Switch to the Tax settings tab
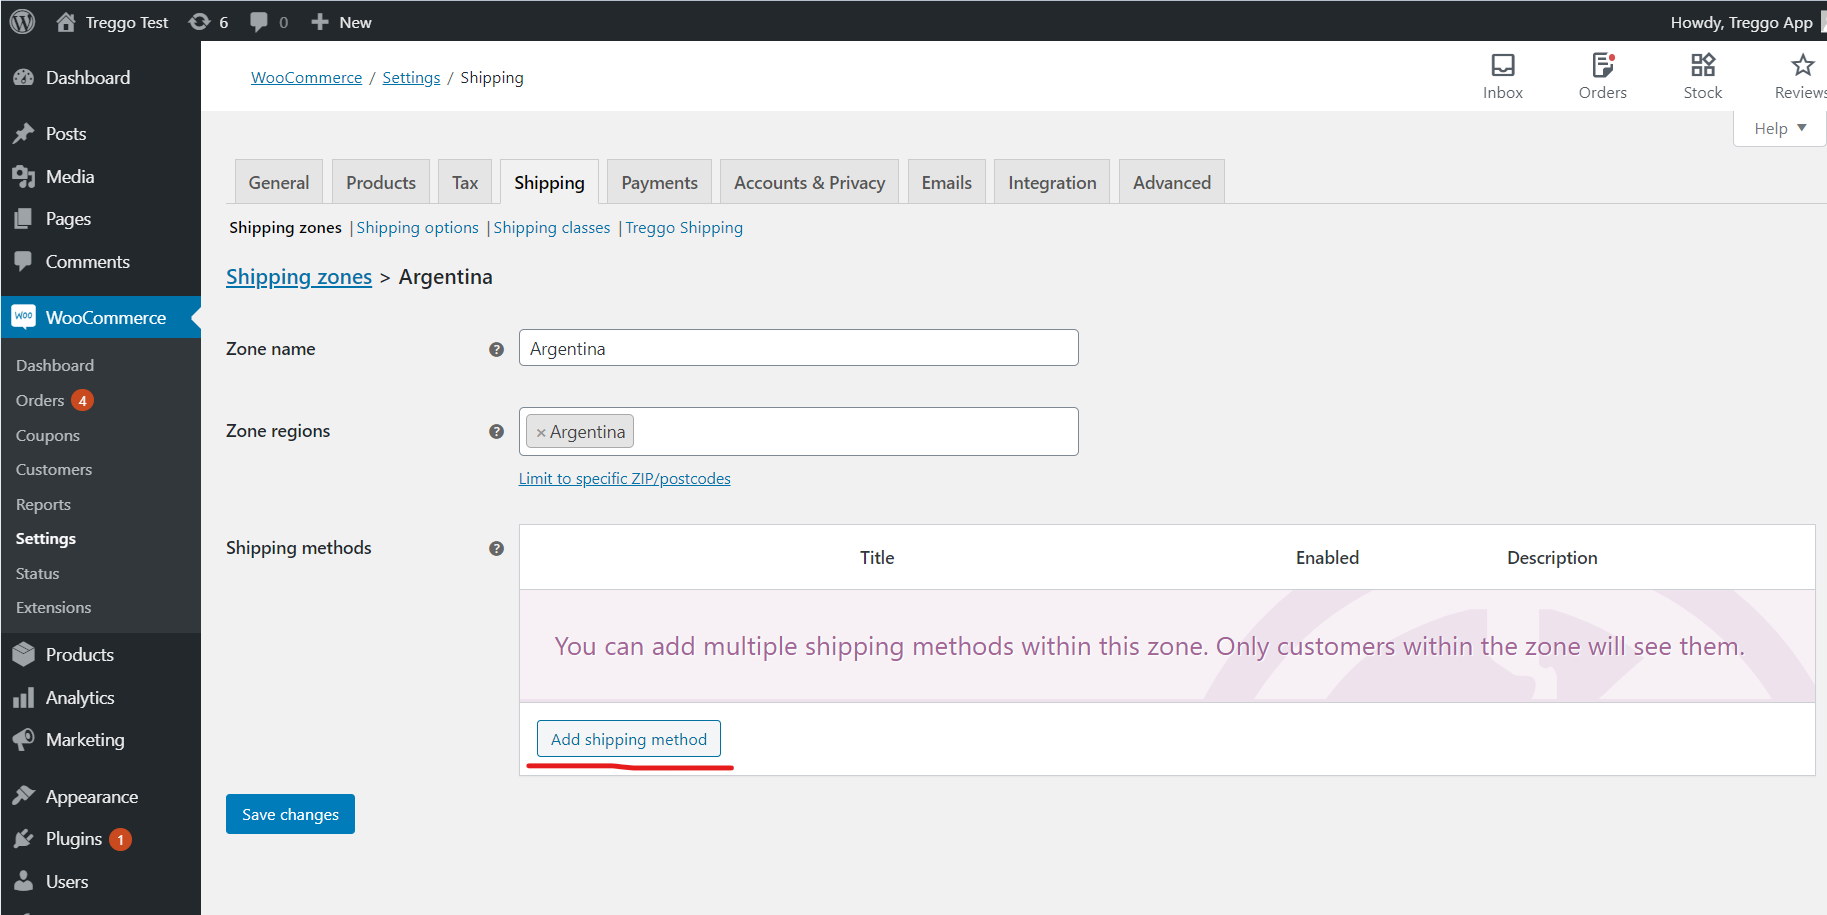Image resolution: width=1827 pixels, height=915 pixels. click(x=465, y=182)
